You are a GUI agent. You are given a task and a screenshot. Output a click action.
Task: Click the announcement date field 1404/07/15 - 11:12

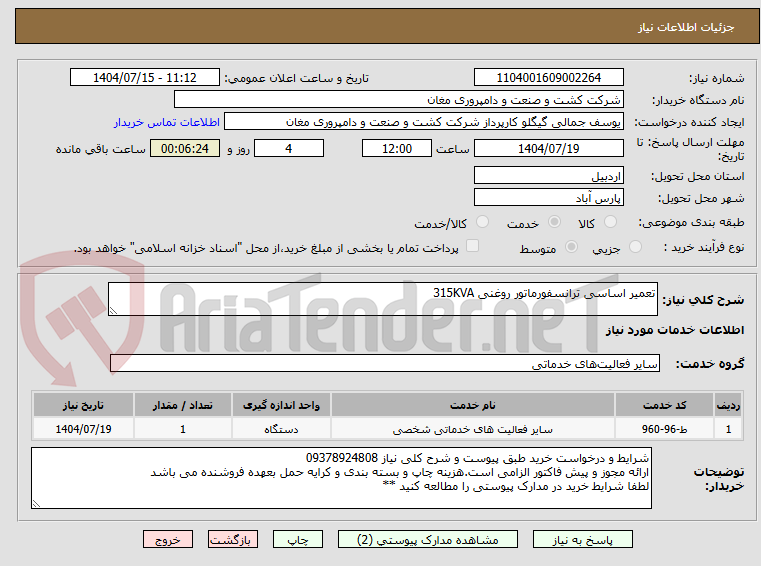click(145, 78)
